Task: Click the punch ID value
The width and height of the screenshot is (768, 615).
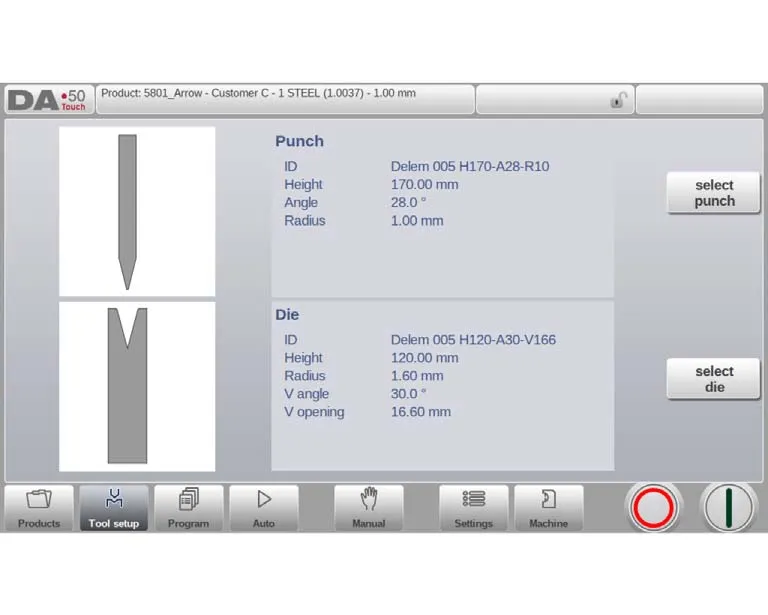Action: tap(469, 166)
